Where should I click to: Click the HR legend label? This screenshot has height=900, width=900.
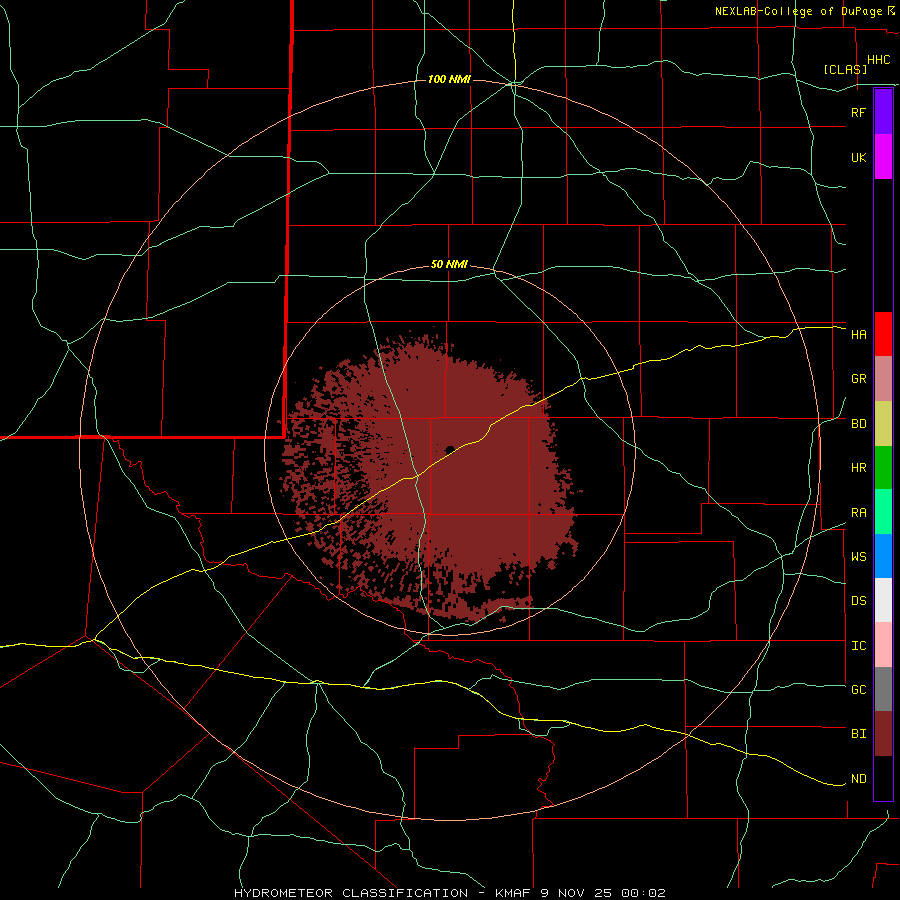pos(859,468)
